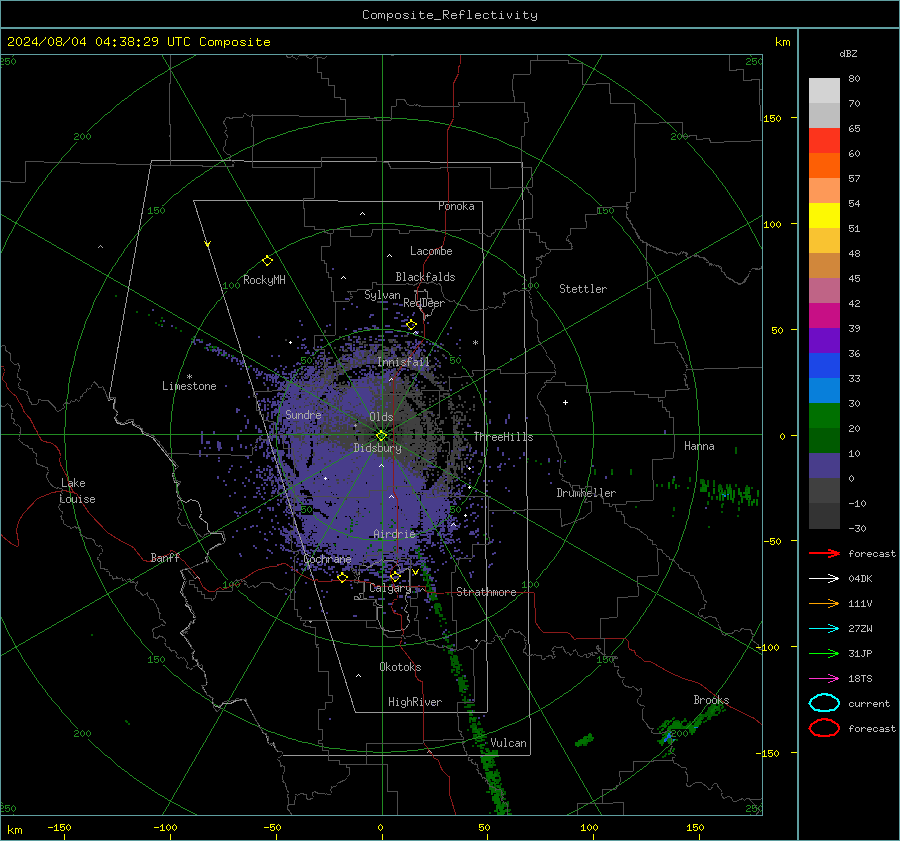The height and width of the screenshot is (841, 900).
Task: Click white plus marker south of Stettler
Action: pos(565,402)
